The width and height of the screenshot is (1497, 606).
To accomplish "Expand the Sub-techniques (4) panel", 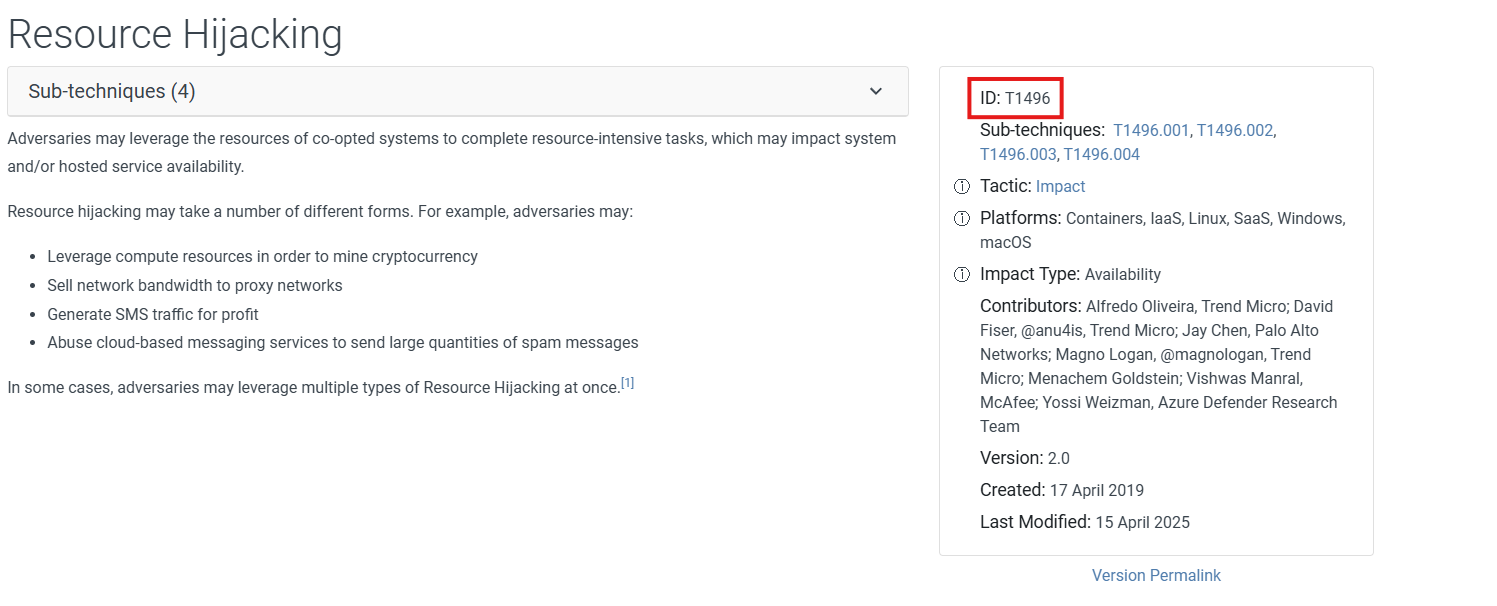I will pos(111,91).
